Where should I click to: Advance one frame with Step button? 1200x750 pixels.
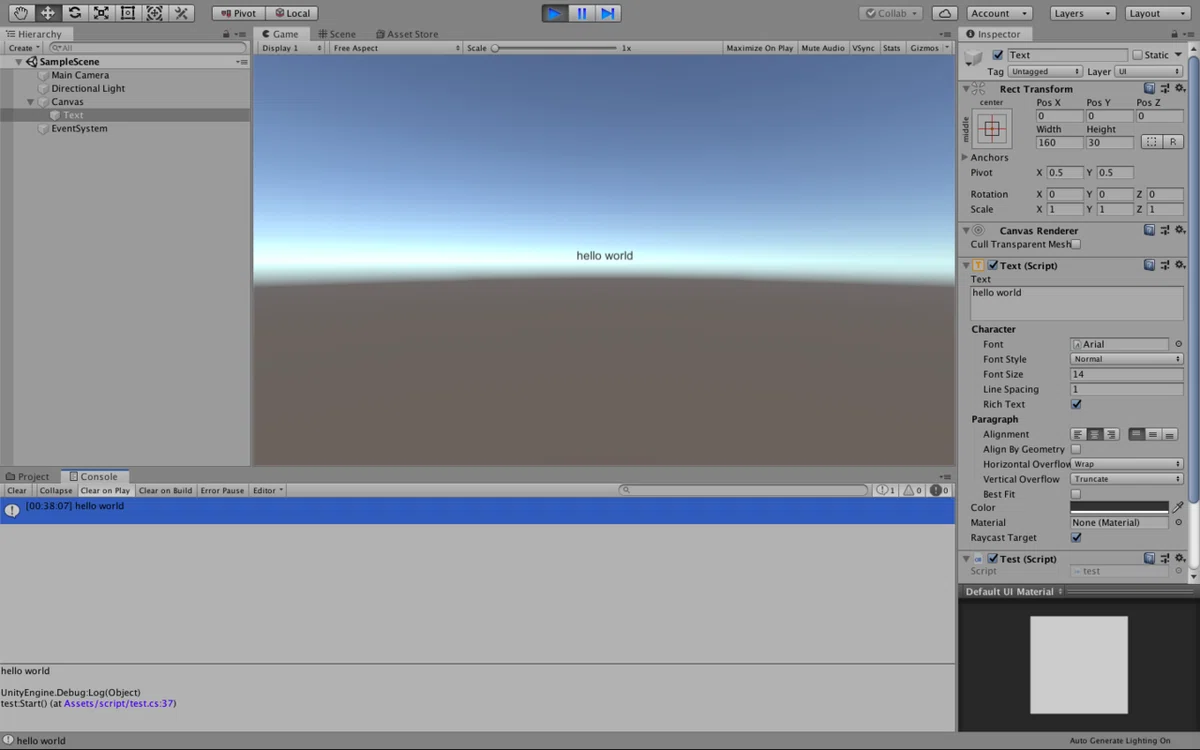click(x=608, y=13)
